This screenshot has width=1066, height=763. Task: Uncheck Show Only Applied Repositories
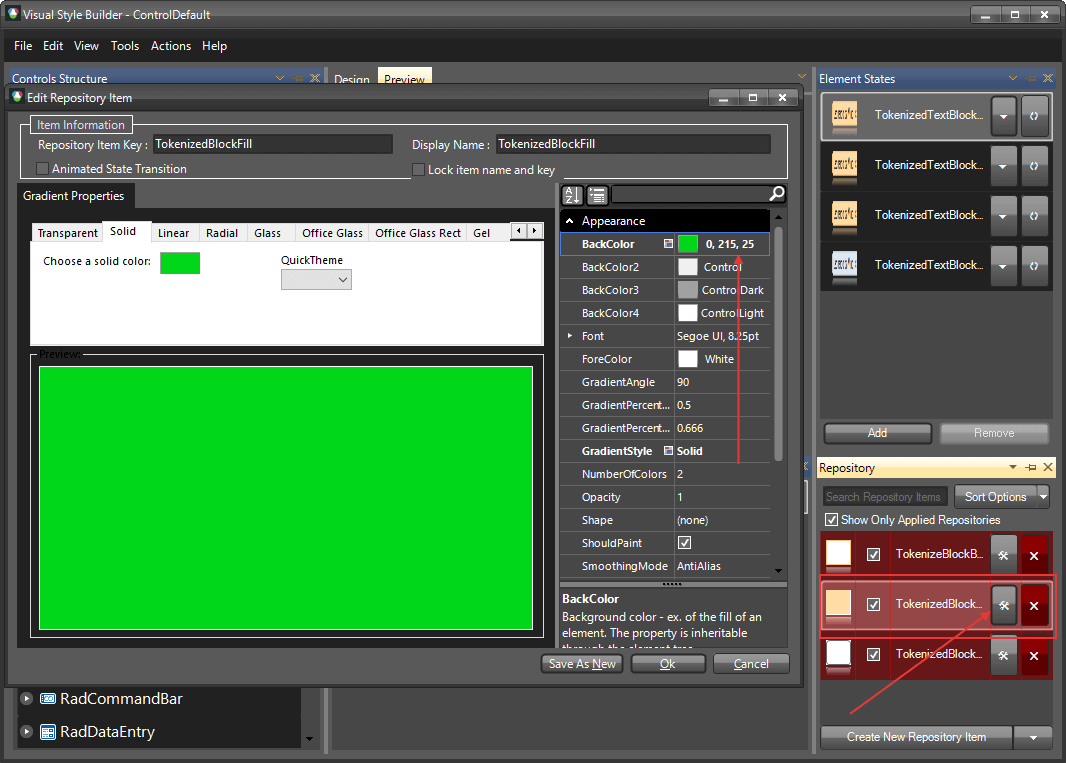click(x=831, y=519)
